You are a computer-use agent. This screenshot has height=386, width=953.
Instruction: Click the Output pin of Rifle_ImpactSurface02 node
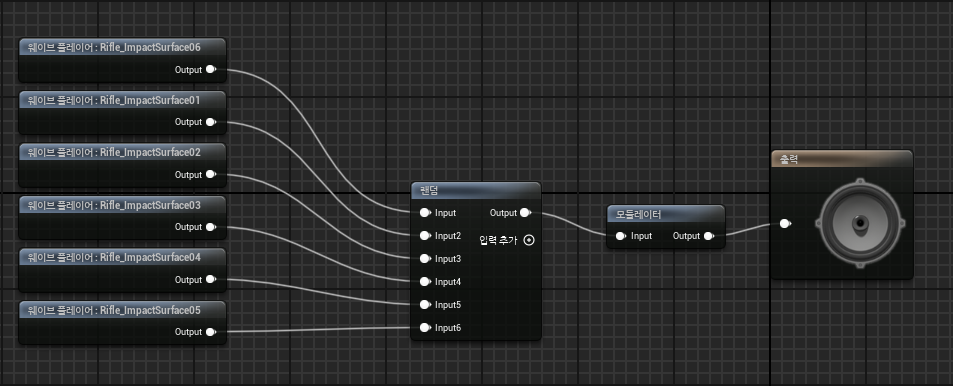(x=211, y=174)
